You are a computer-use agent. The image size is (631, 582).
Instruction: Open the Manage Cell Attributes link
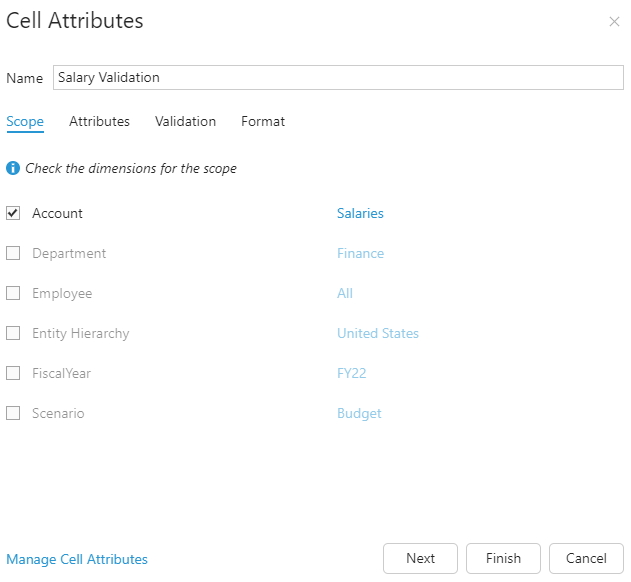tap(77, 559)
